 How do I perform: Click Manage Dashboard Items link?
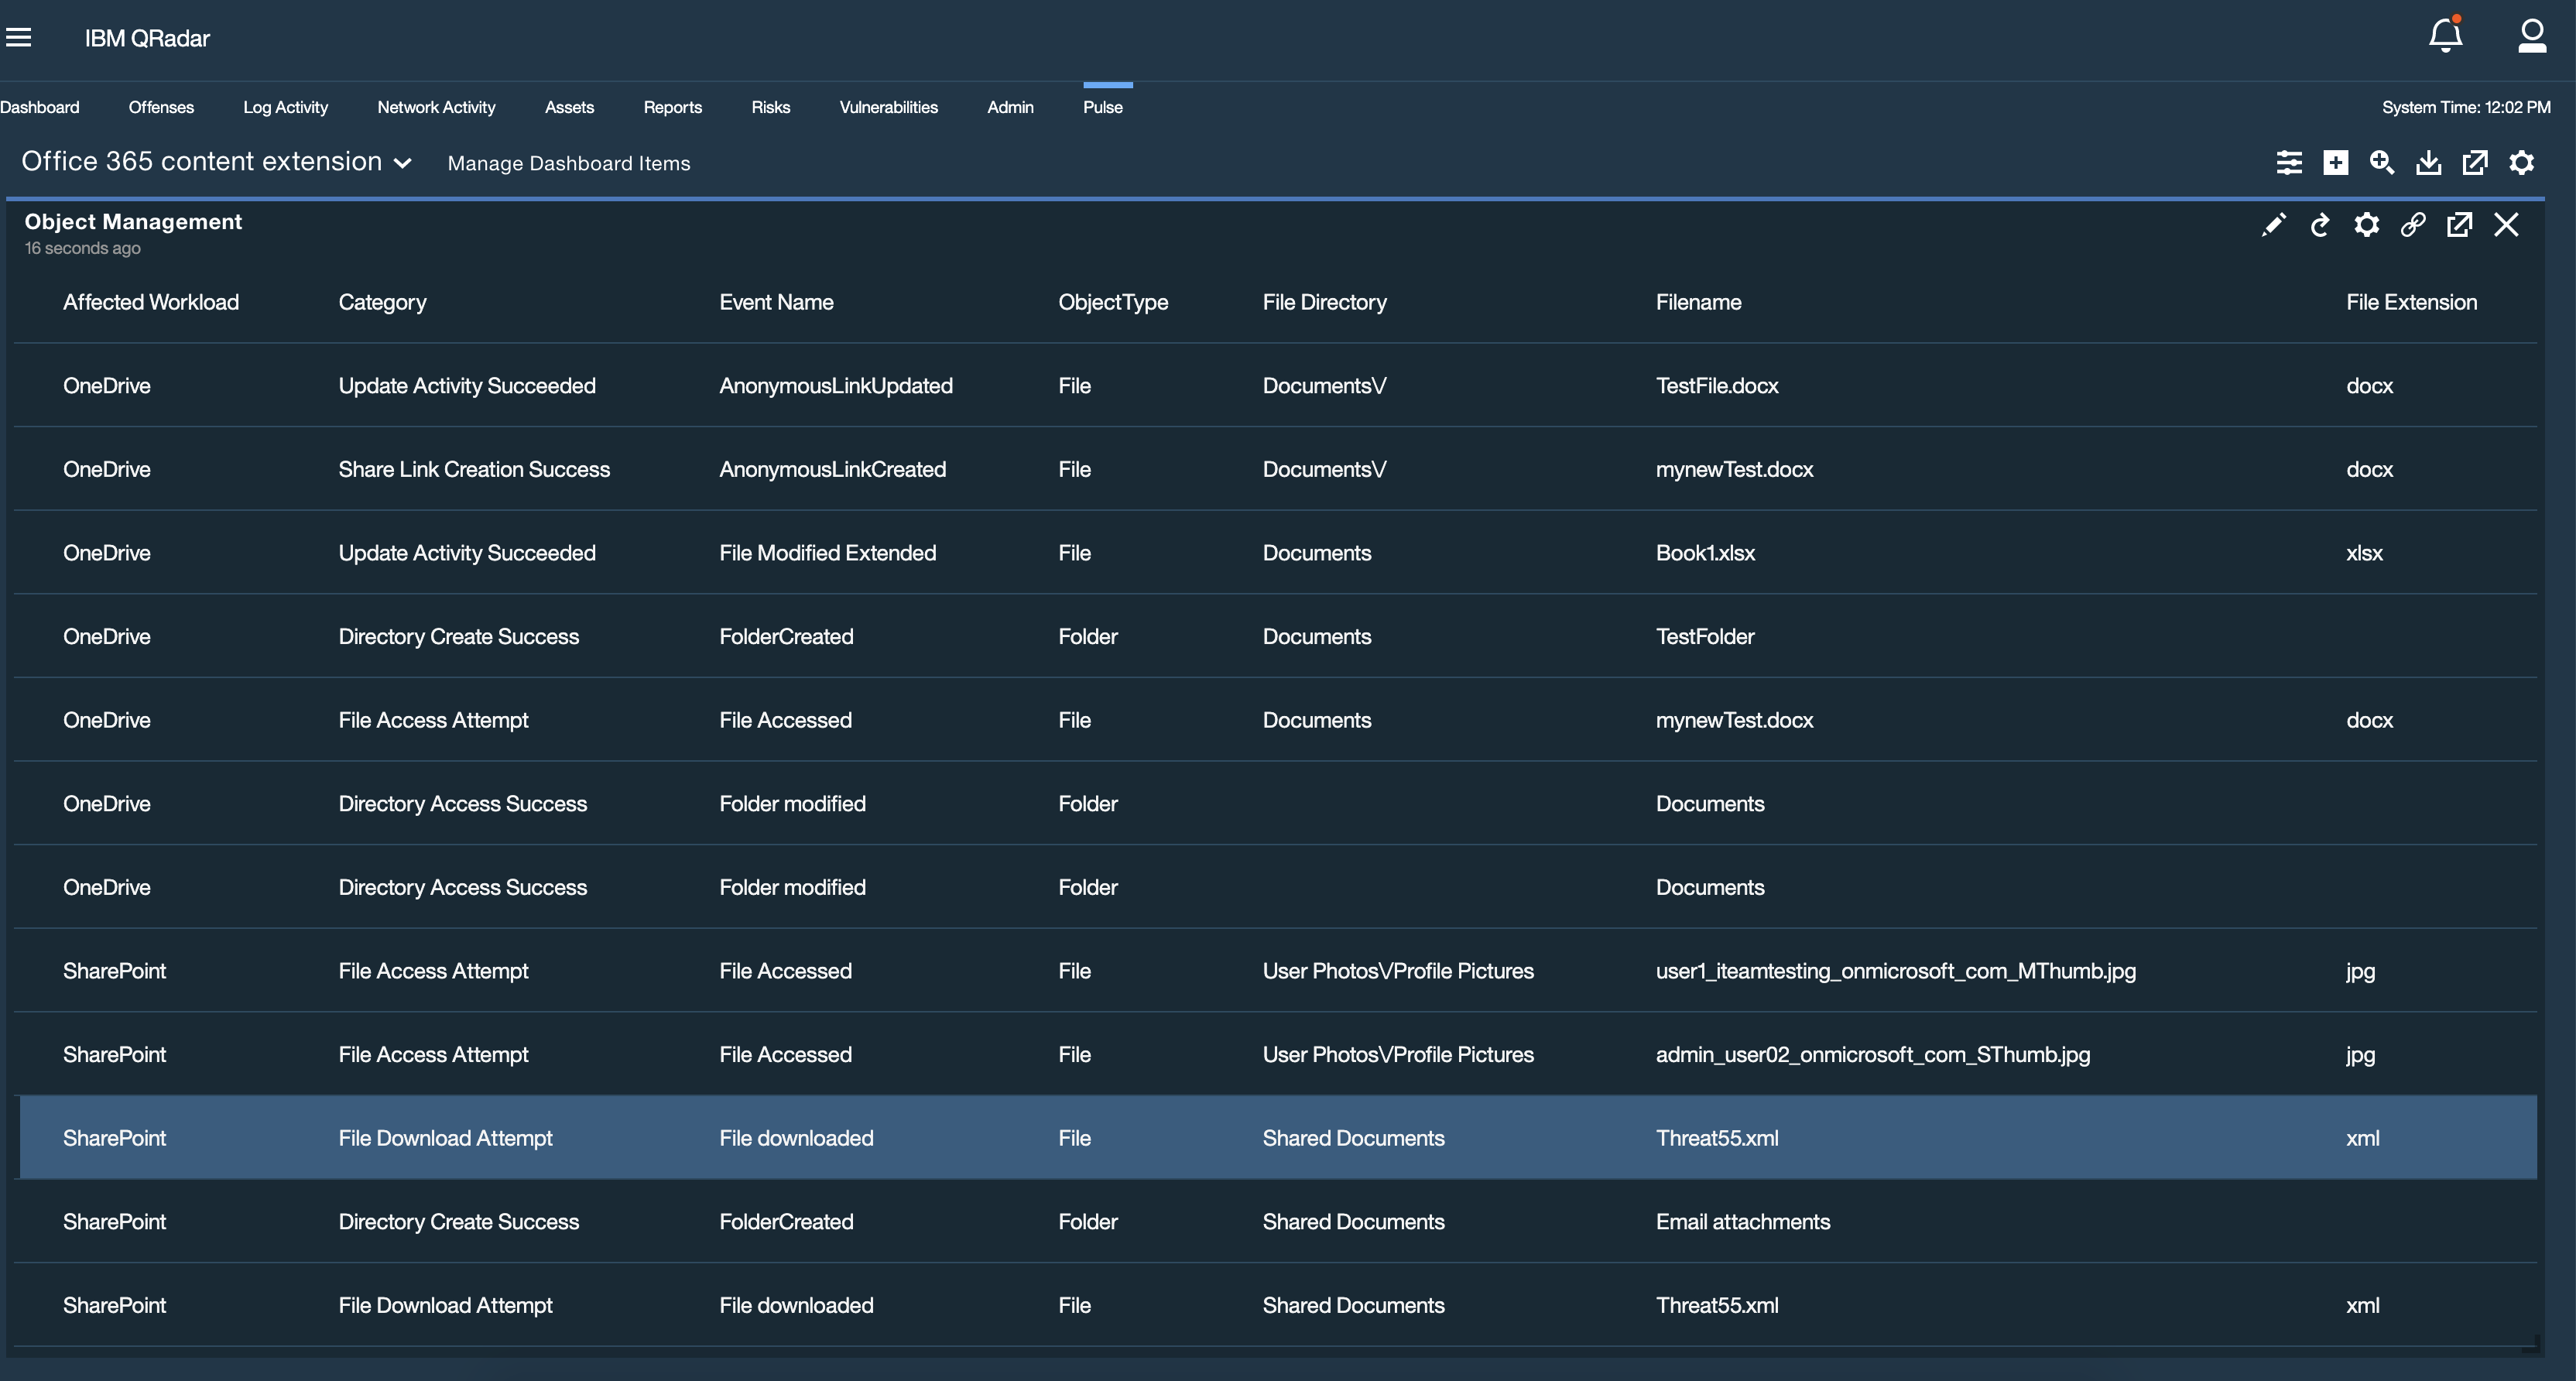click(568, 163)
